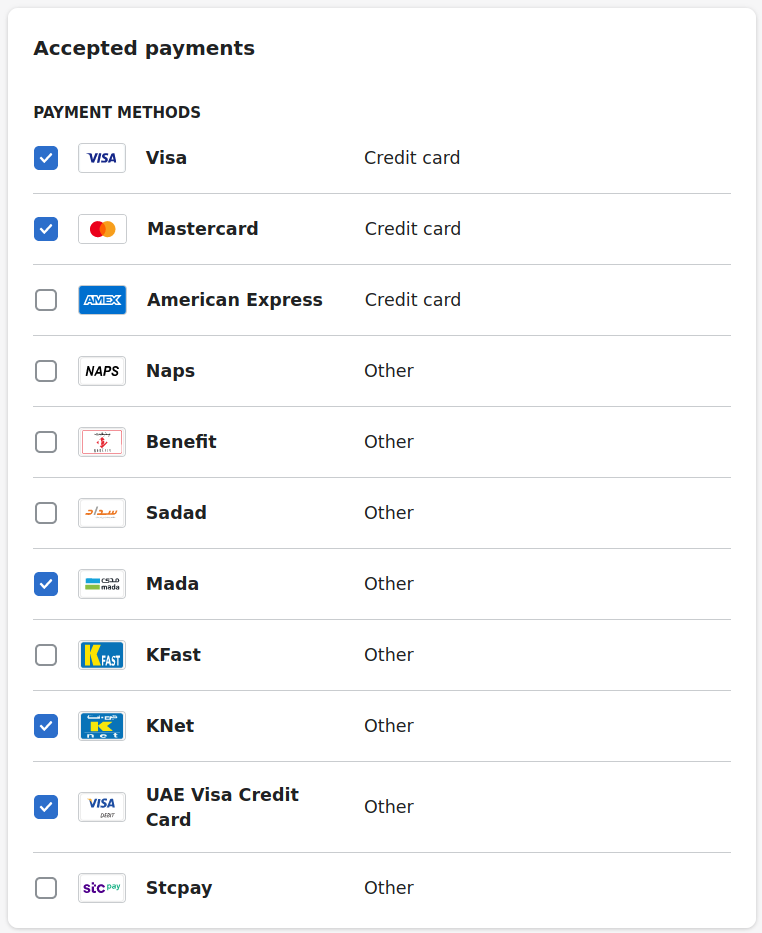Click the Mada logo icon
Screen dimensions: 762x933
pos(102,584)
